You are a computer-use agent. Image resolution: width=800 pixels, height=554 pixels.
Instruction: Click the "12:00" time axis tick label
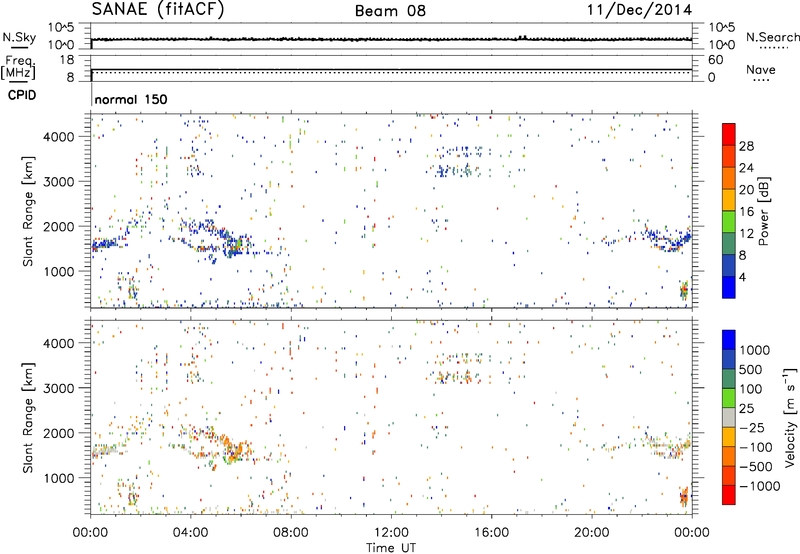[x=391, y=533]
